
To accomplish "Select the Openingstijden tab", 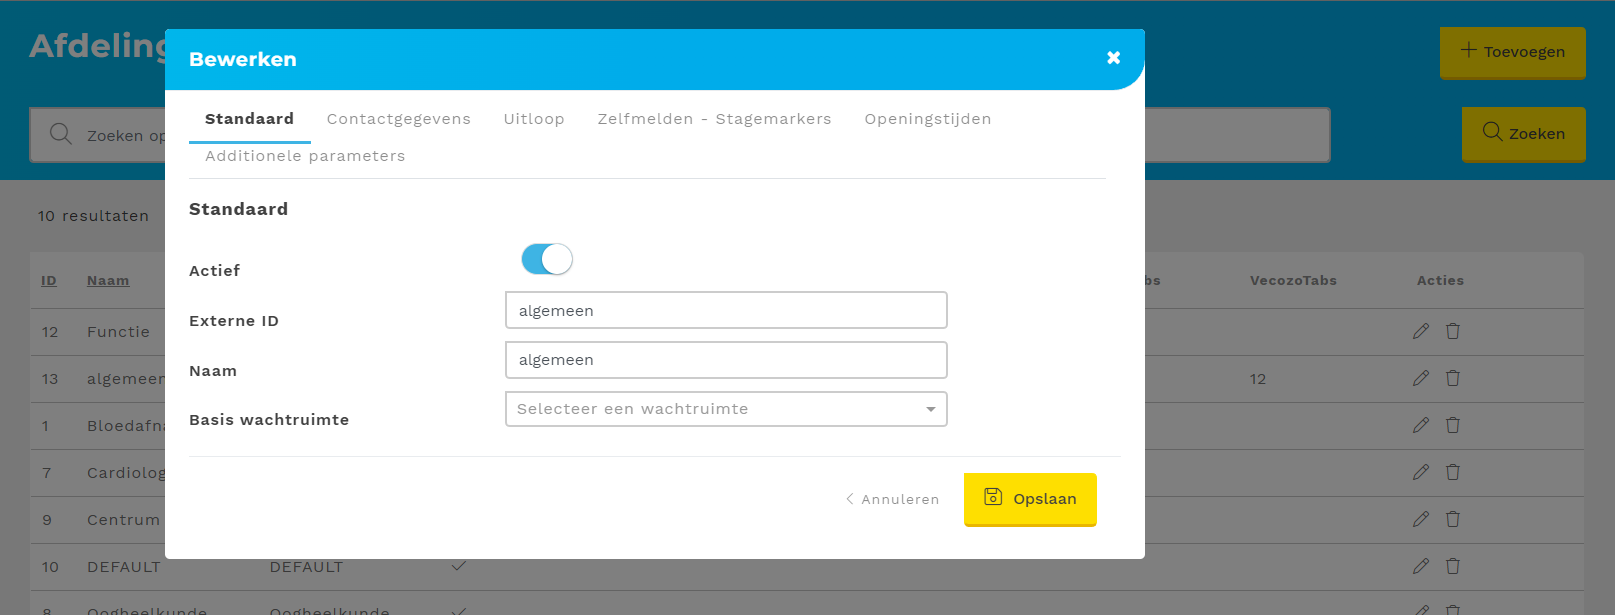I will coord(927,119).
